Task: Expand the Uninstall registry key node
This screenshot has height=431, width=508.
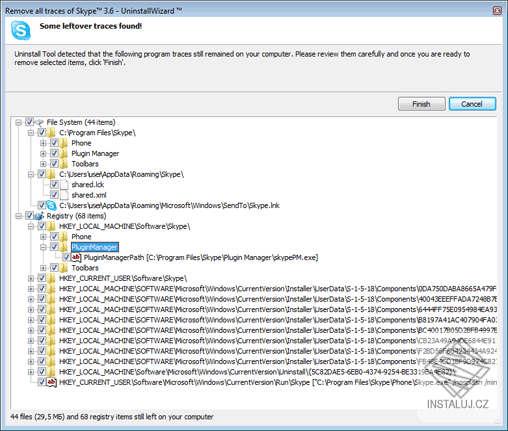Action: [x=31, y=372]
